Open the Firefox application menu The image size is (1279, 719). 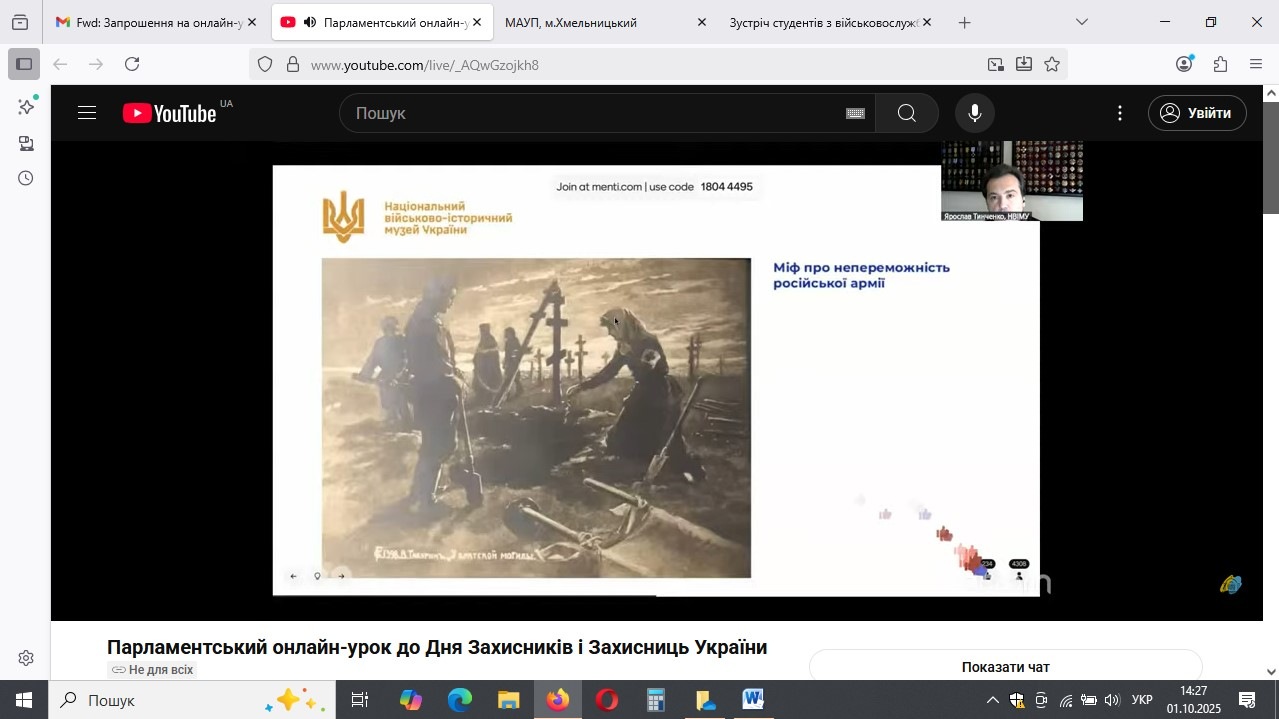tap(1256, 64)
